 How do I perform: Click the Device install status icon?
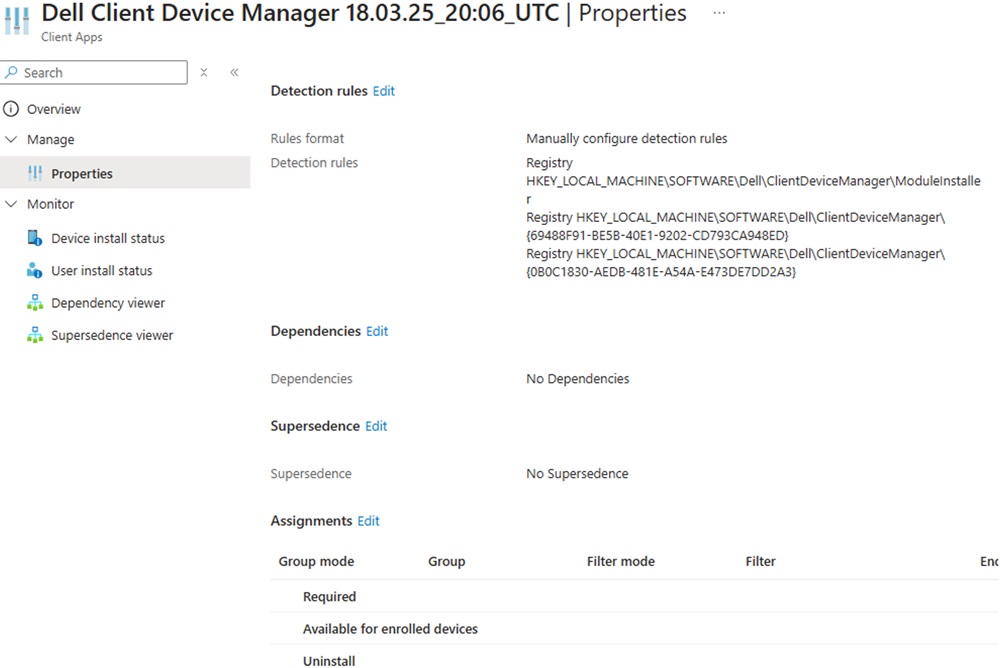click(x=35, y=238)
